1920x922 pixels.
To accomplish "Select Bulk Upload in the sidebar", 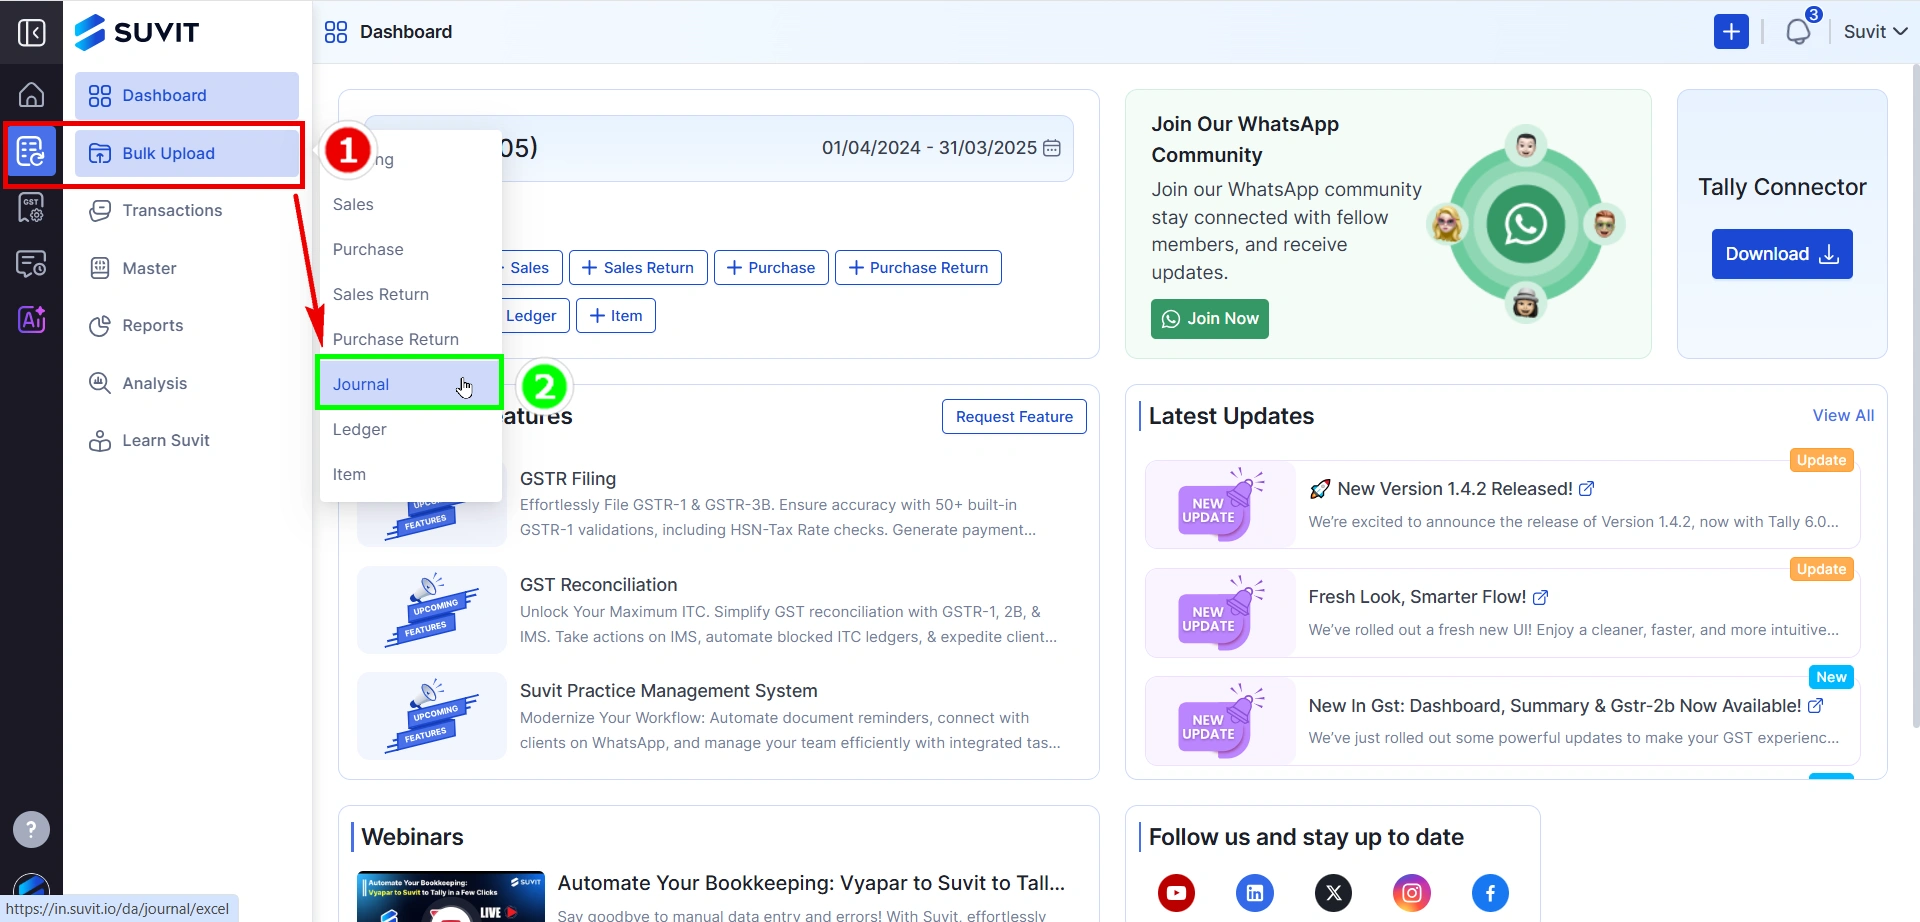I will [187, 153].
